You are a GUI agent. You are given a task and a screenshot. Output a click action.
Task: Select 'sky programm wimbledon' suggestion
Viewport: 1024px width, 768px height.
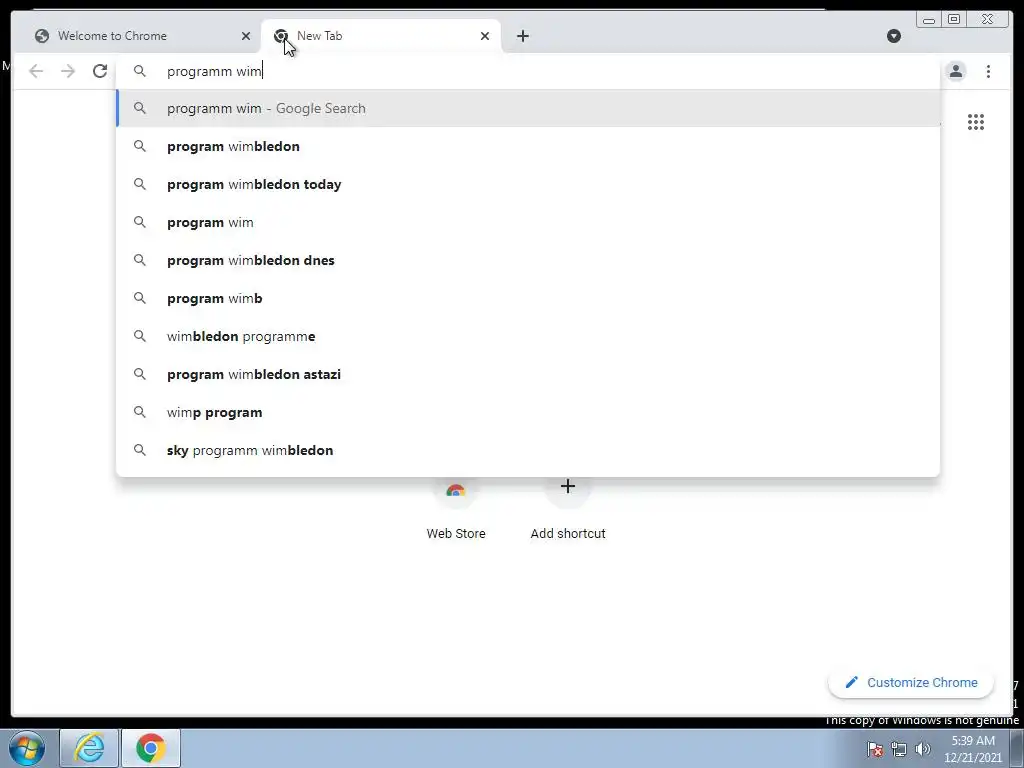point(528,450)
